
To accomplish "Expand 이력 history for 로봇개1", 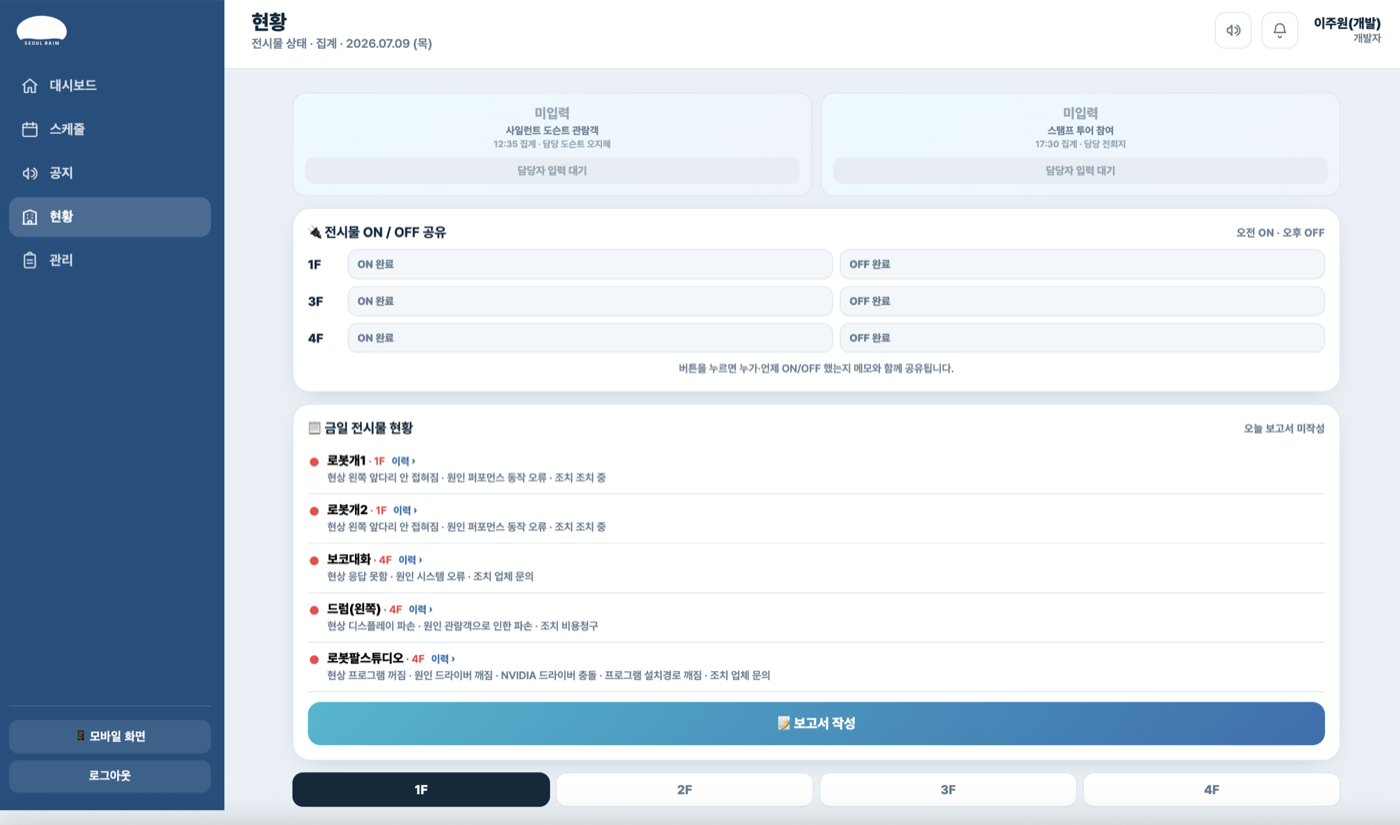I will (x=403, y=462).
